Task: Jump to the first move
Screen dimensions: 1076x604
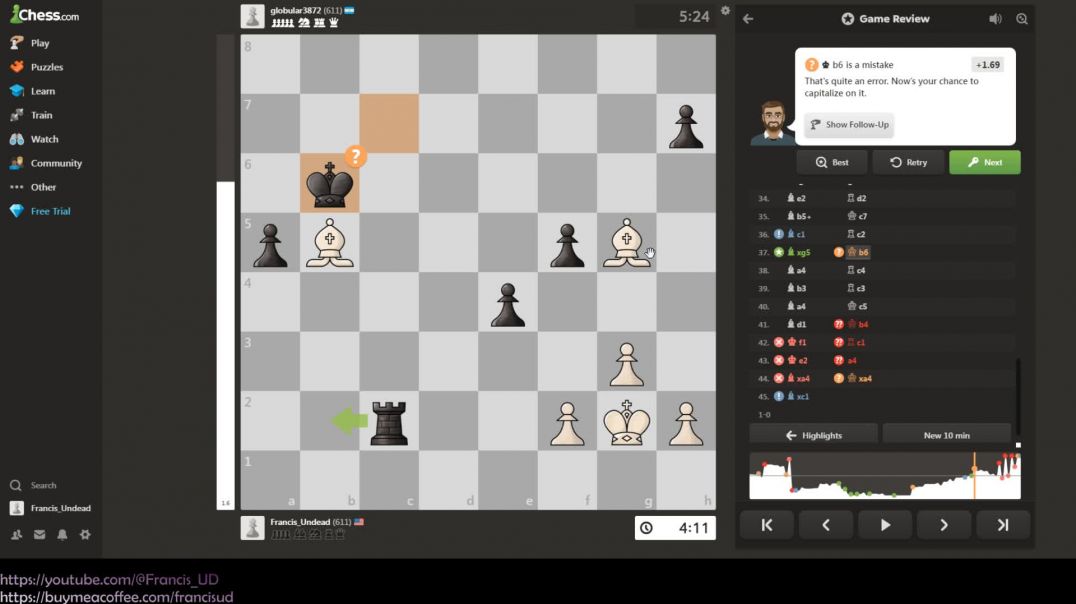Action: (767, 525)
